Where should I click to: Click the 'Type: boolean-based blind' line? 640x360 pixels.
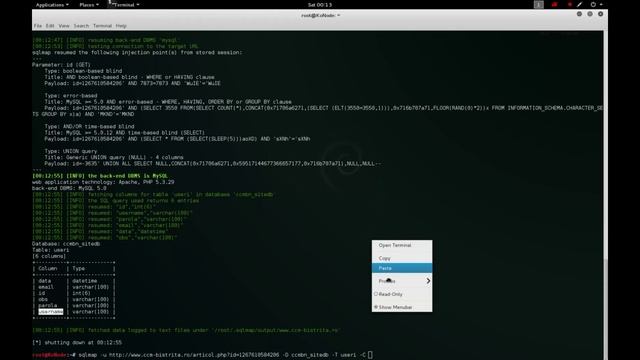pyautogui.click(x=83, y=71)
